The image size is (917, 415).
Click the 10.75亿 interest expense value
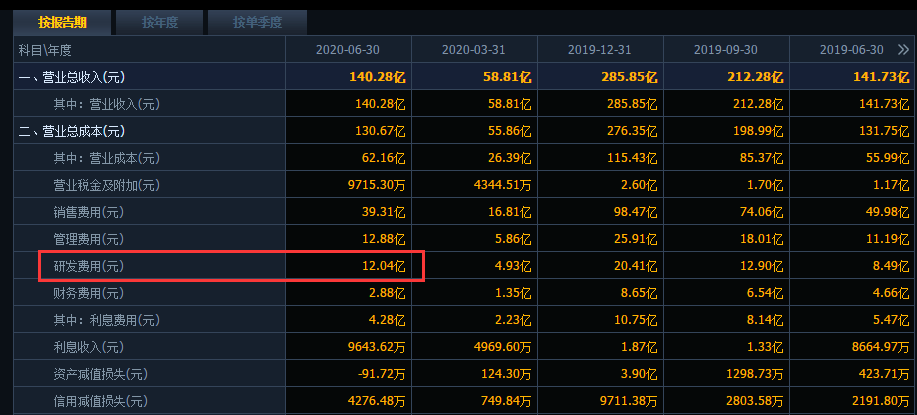[636, 320]
